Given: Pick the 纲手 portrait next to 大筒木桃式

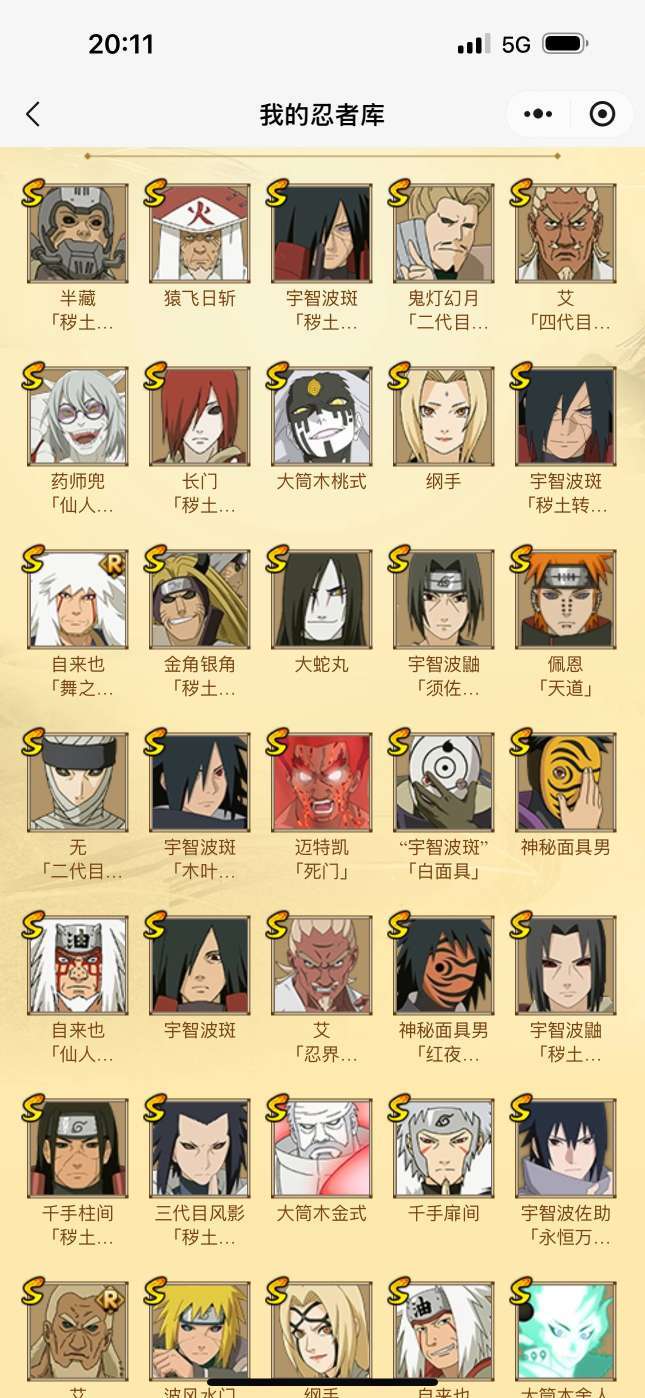Looking at the screenshot, I should click(x=444, y=417).
